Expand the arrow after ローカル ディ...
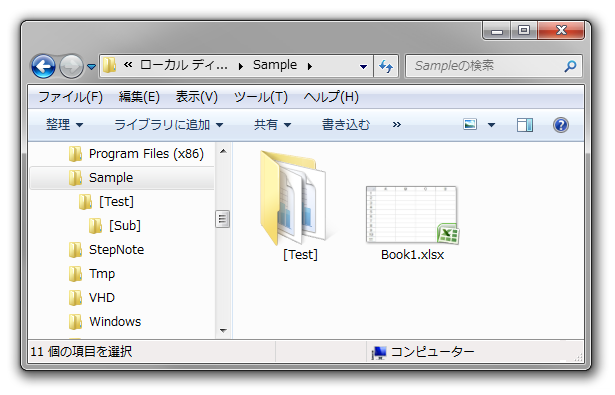The height and width of the screenshot is (395, 615). (x=241, y=66)
